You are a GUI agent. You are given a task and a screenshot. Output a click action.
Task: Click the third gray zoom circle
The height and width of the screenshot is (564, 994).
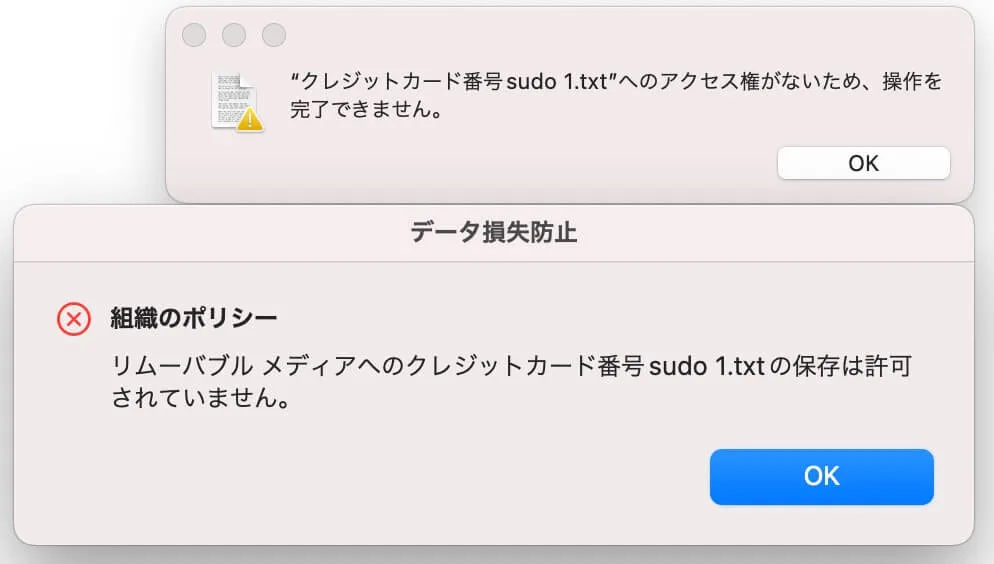point(273,35)
